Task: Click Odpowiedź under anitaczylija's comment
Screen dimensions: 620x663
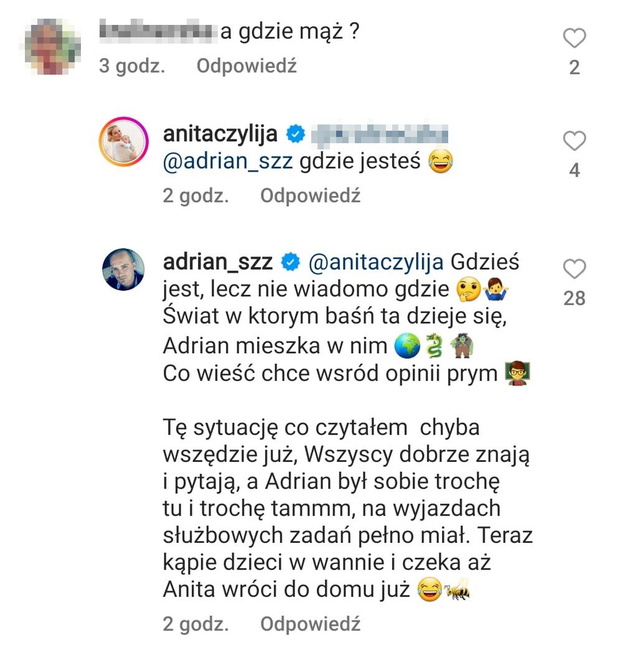Action: point(310,196)
